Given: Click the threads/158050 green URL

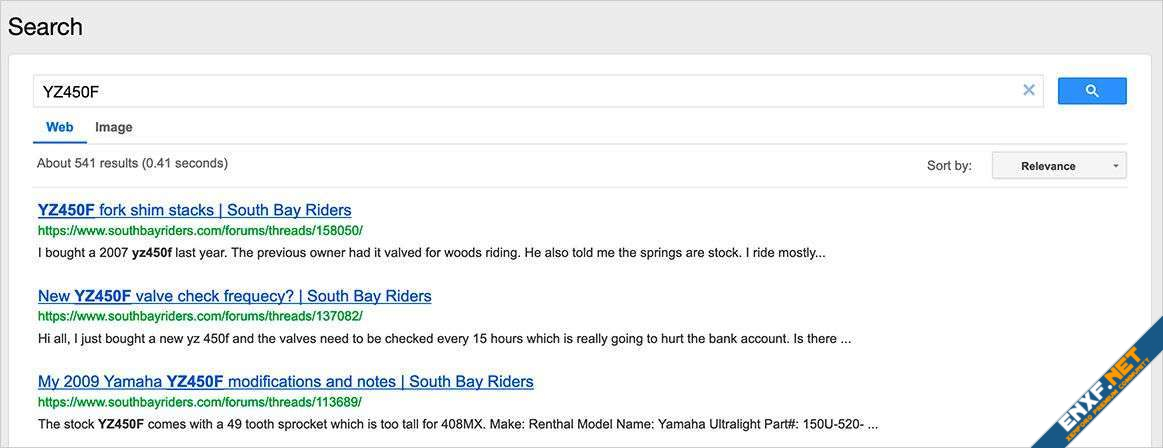Looking at the screenshot, I should pyautogui.click(x=200, y=230).
